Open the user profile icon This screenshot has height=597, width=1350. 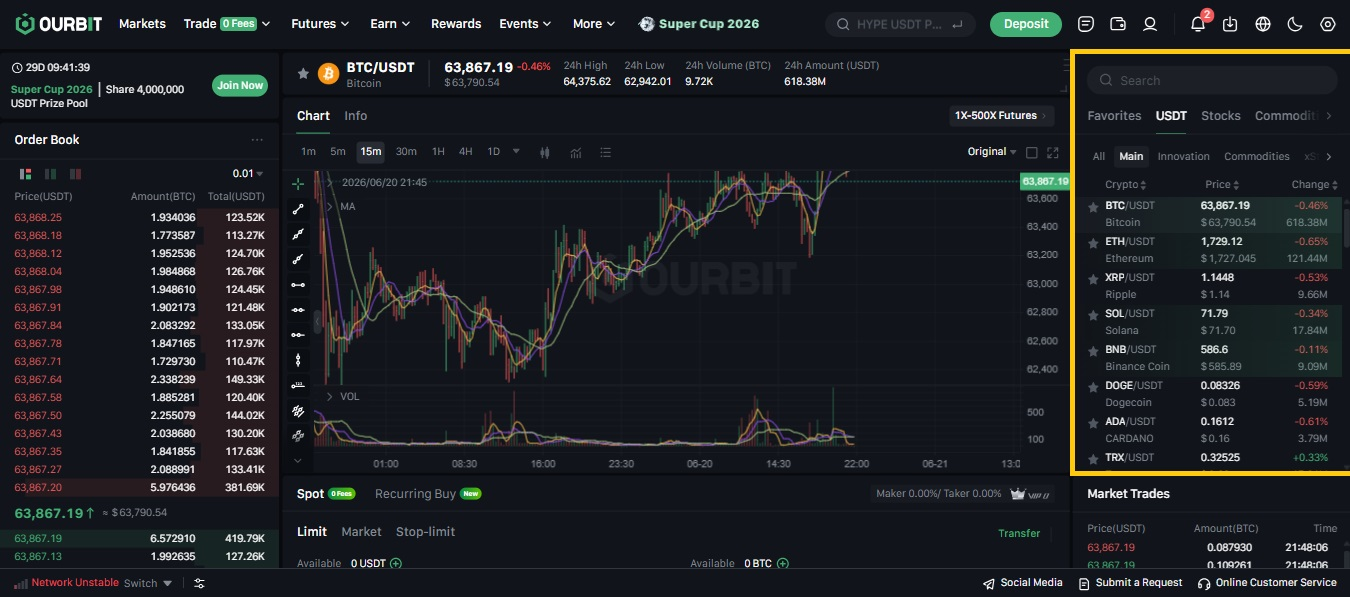tap(1150, 24)
